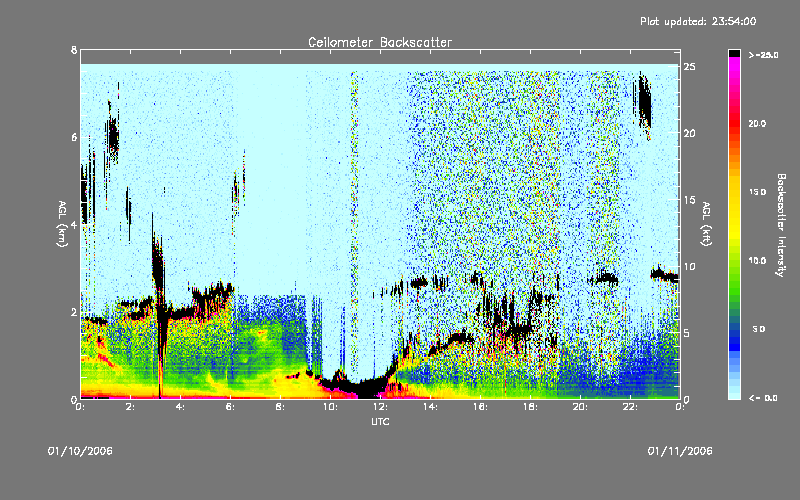Screen dimensions: 800x500
Task: Select the "16:" hour tick on UTC axis
Action: pos(480,407)
